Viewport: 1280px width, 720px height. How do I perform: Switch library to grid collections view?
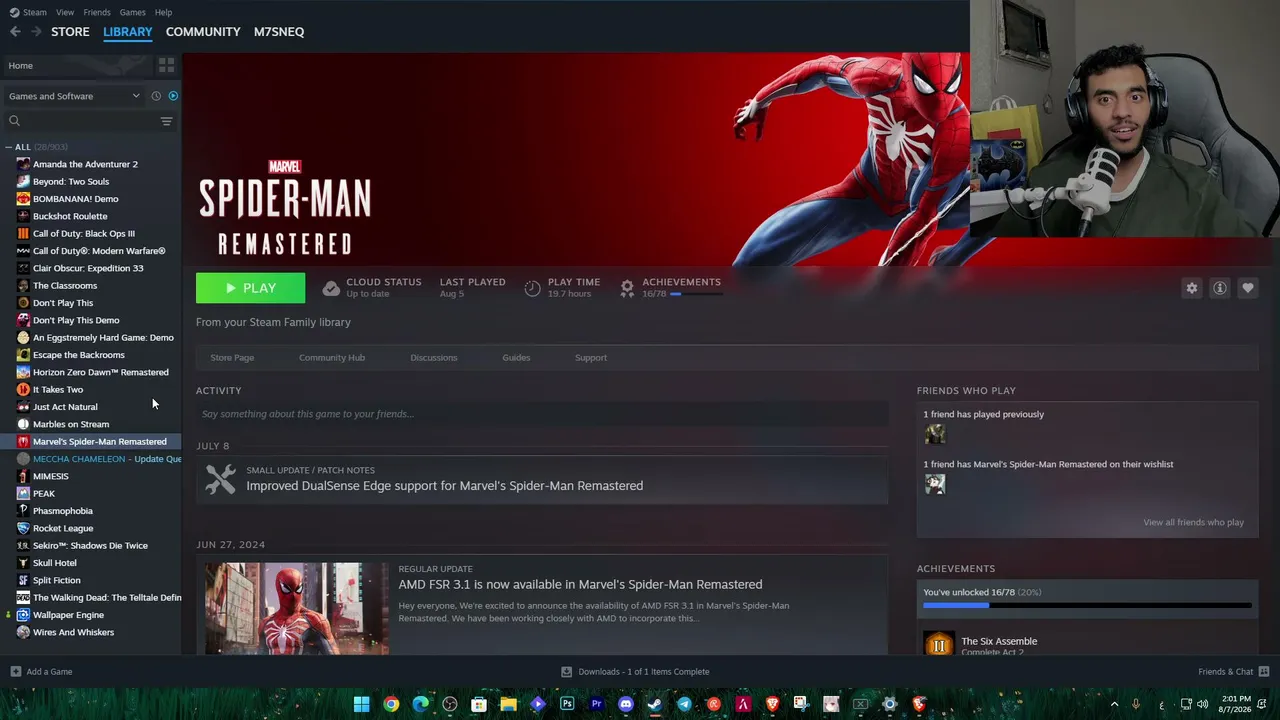166,65
